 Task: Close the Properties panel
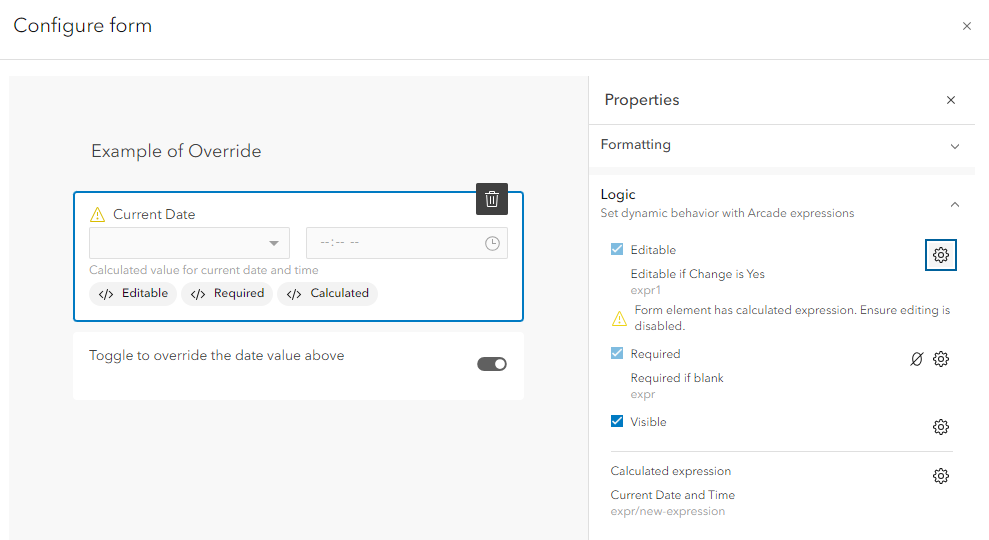click(x=951, y=100)
